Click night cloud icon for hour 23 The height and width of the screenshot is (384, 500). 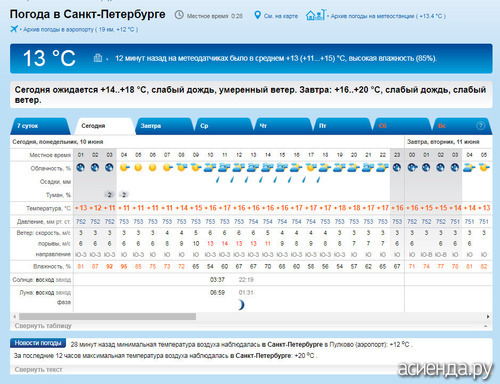(397, 167)
